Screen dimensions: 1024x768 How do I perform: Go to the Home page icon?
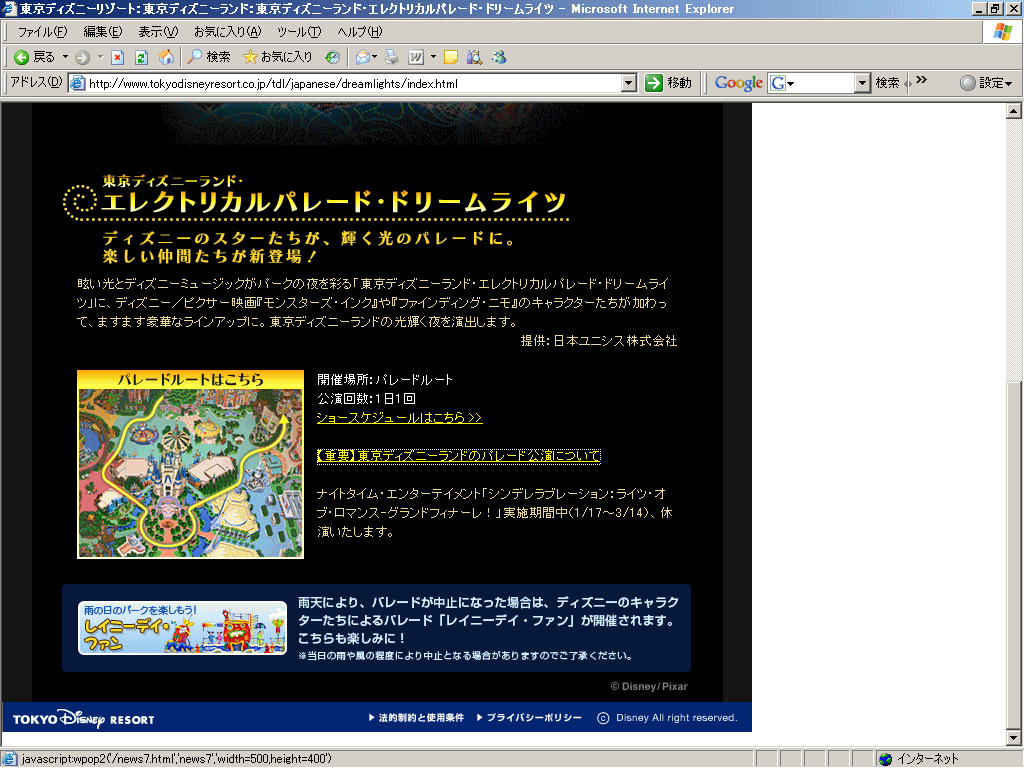tap(167, 57)
